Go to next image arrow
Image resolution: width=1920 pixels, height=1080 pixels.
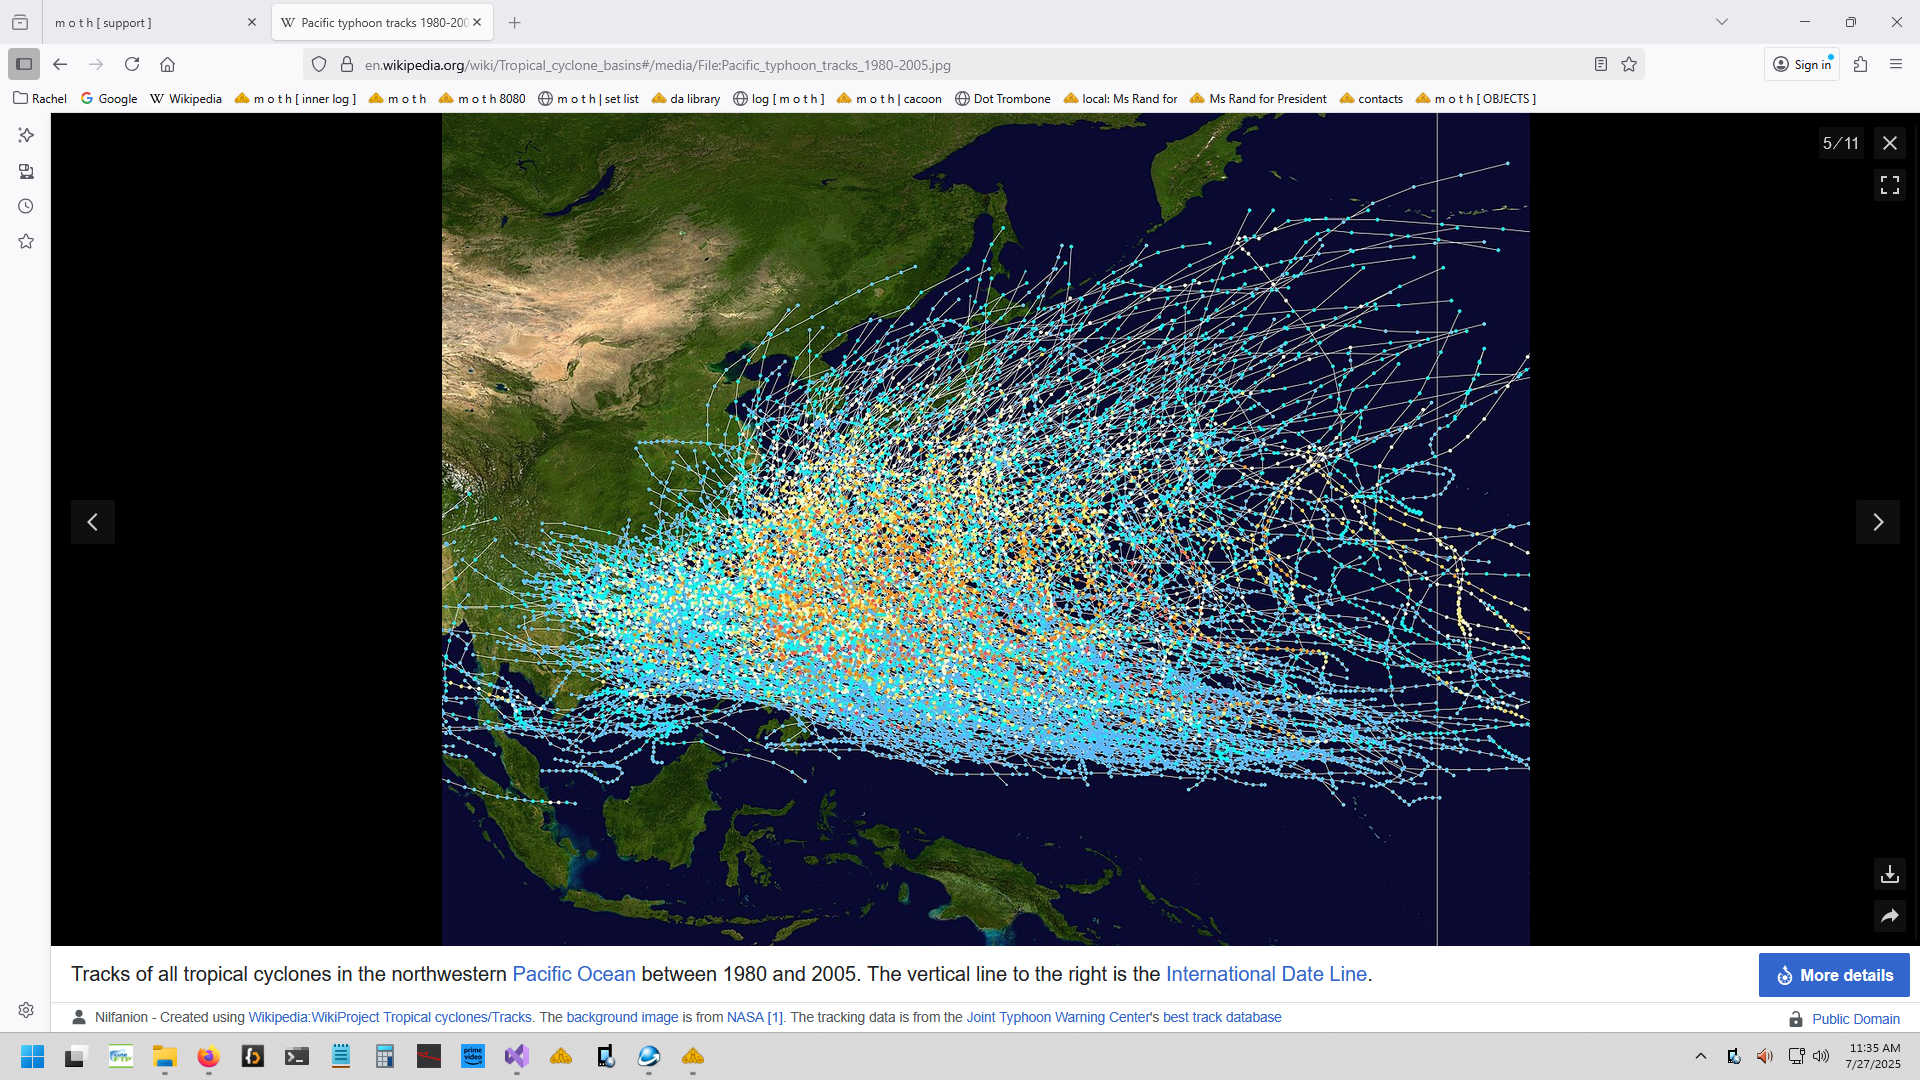click(x=1877, y=522)
